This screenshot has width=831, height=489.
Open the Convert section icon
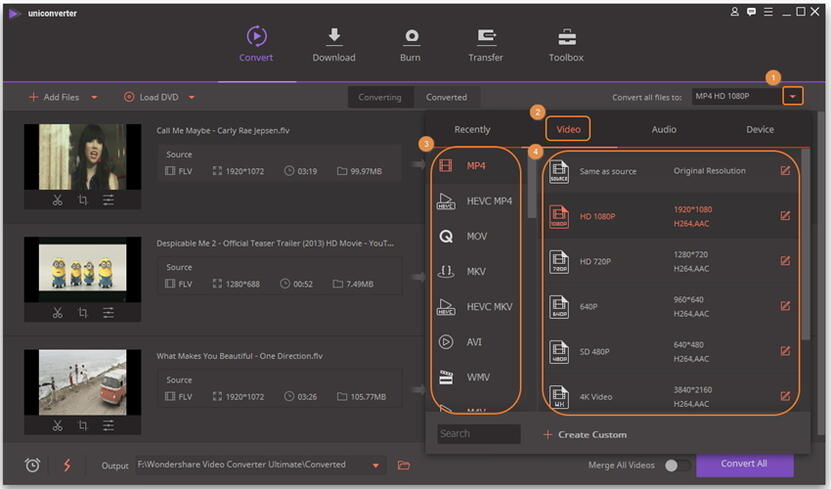click(x=257, y=36)
